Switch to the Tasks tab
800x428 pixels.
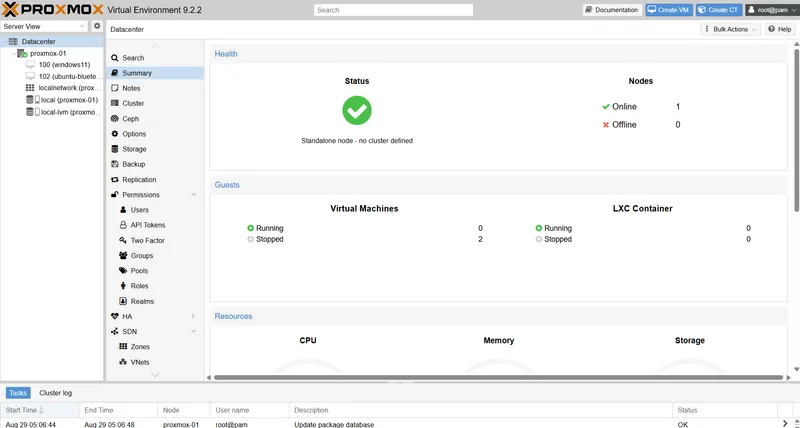point(18,393)
